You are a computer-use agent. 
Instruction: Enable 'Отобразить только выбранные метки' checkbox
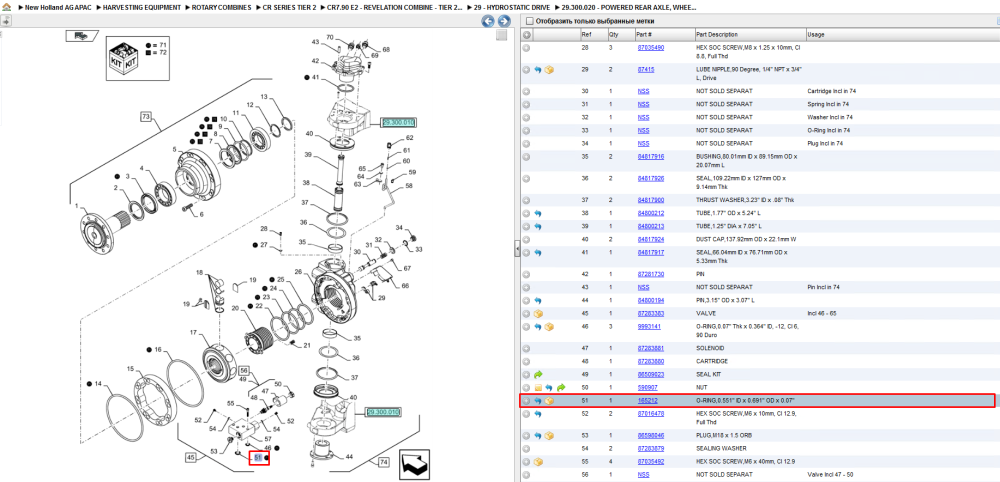(x=529, y=21)
